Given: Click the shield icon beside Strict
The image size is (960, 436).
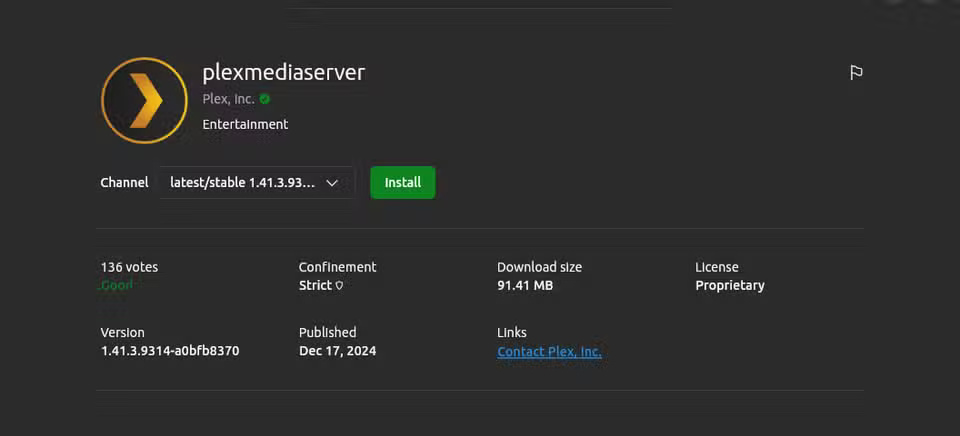Looking at the screenshot, I should 339,286.
